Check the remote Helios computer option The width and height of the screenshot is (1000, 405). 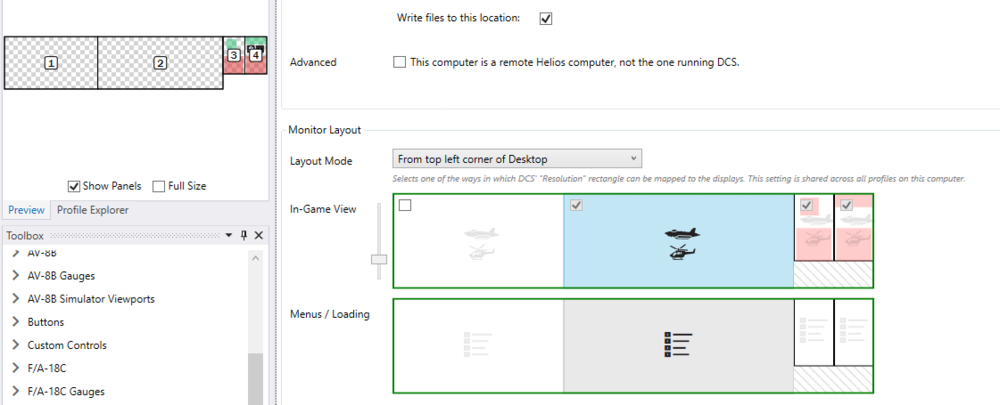[x=400, y=62]
